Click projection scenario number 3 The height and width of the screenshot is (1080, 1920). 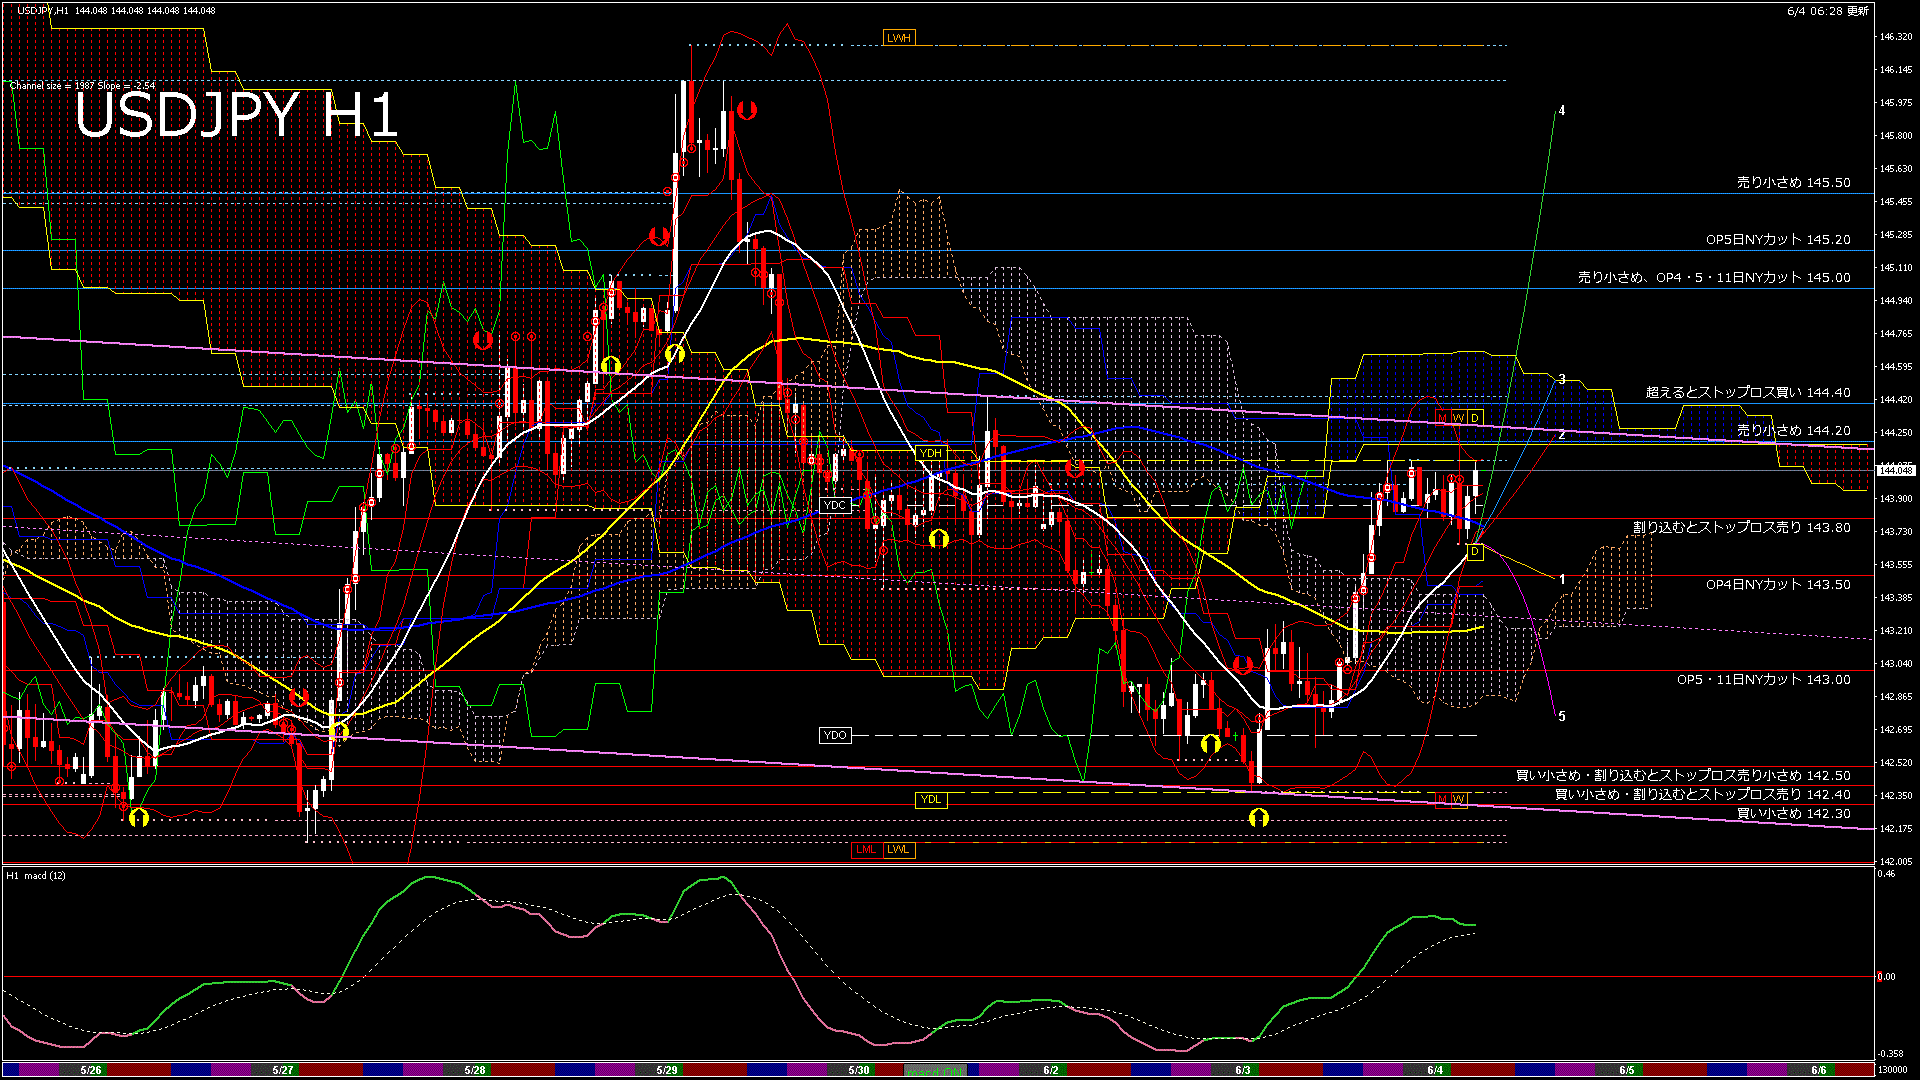1562,380
